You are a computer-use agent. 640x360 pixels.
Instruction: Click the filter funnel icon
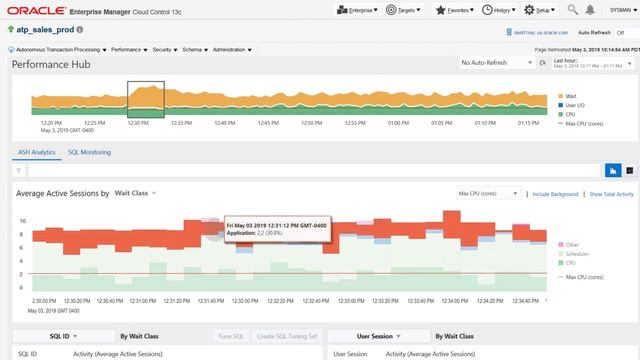pos(19,171)
